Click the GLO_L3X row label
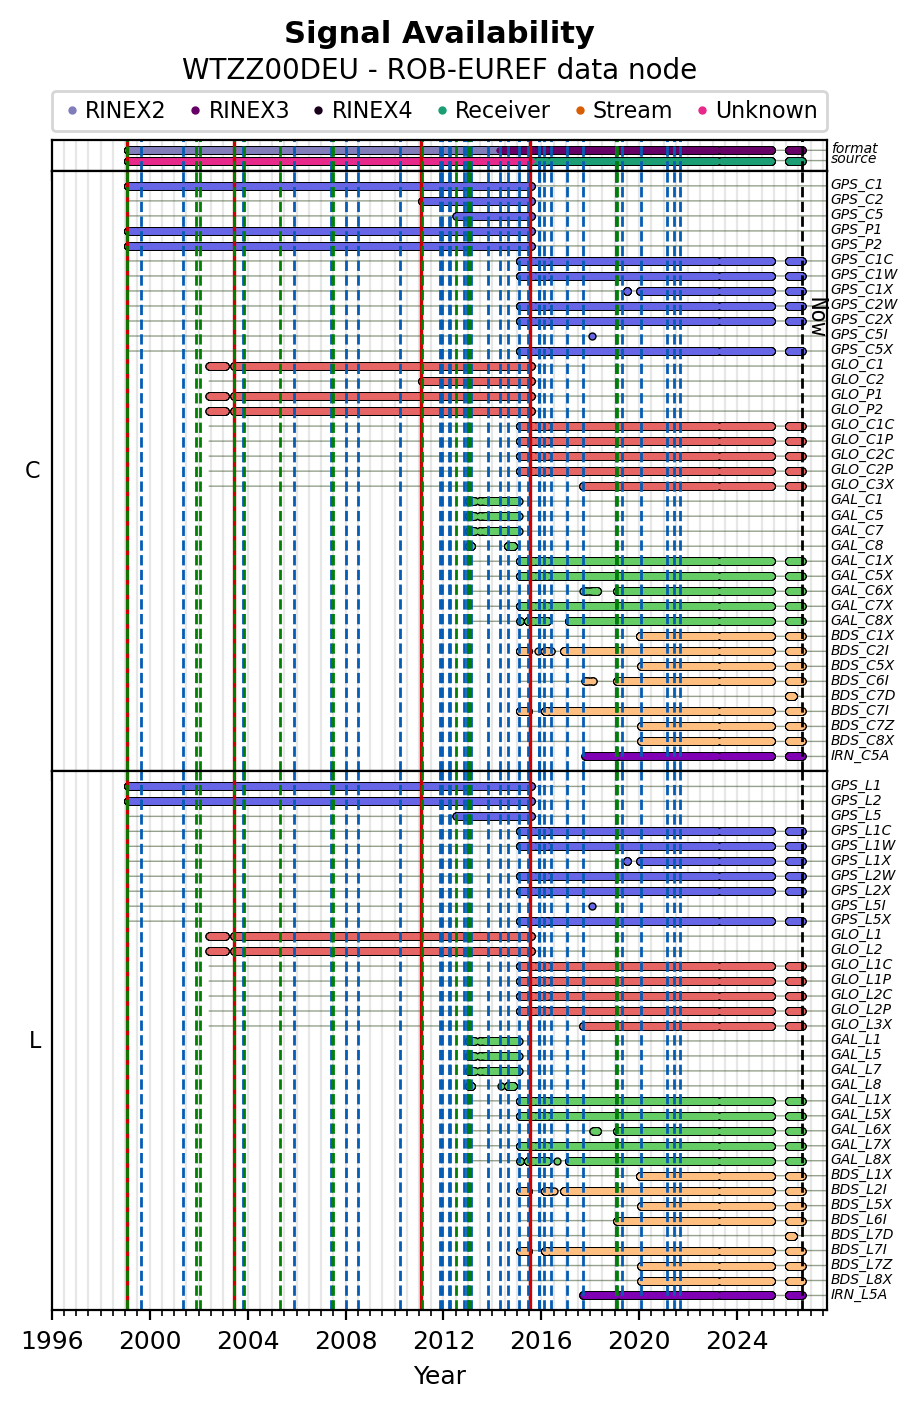The width and height of the screenshot is (918, 1409). [861, 1025]
